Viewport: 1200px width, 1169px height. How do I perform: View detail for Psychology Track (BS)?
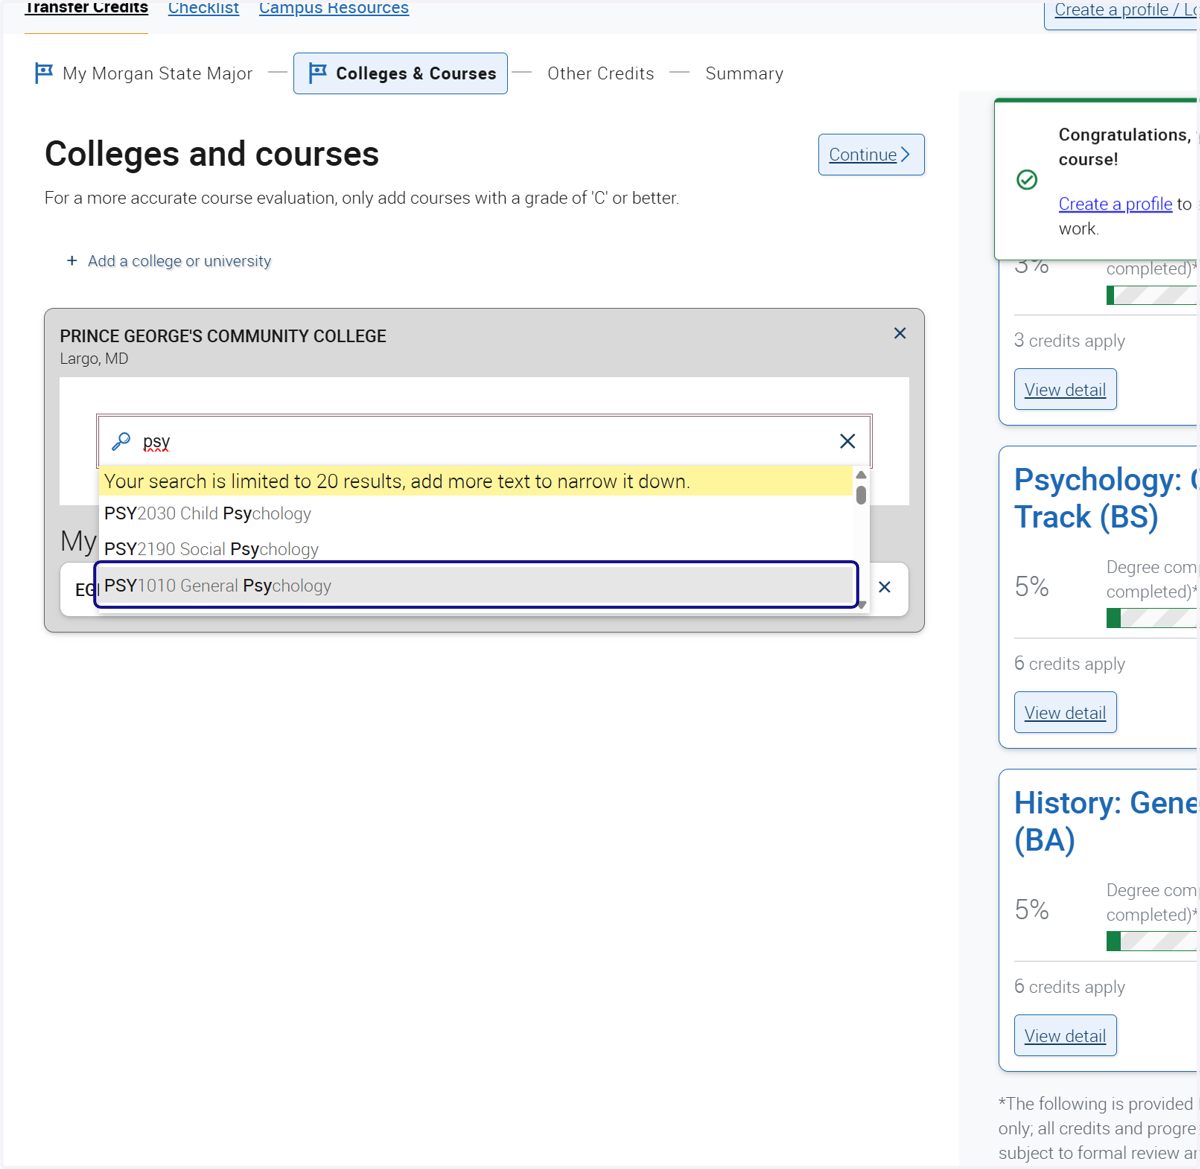tap(1065, 713)
